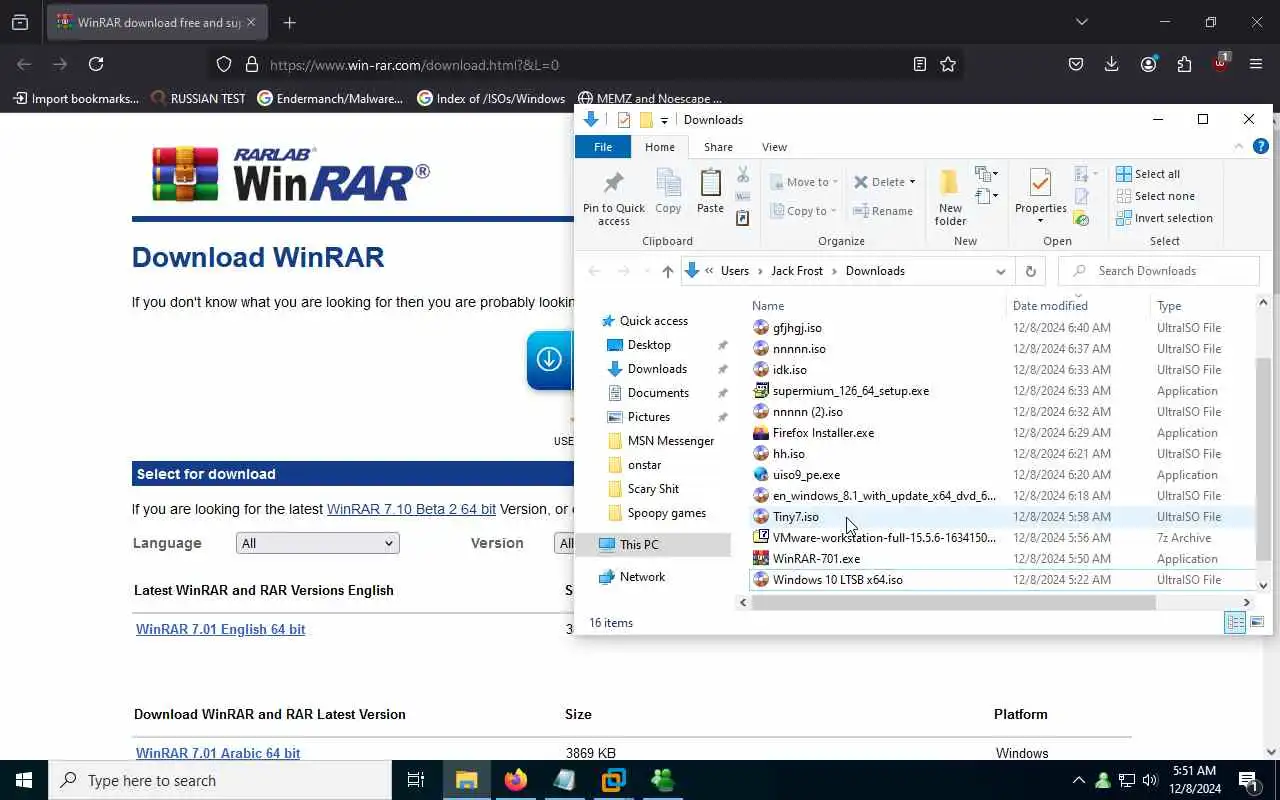Open the Language combo box on WinRAR page
The height and width of the screenshot is (800, 1280).
[x=318, y=543]
